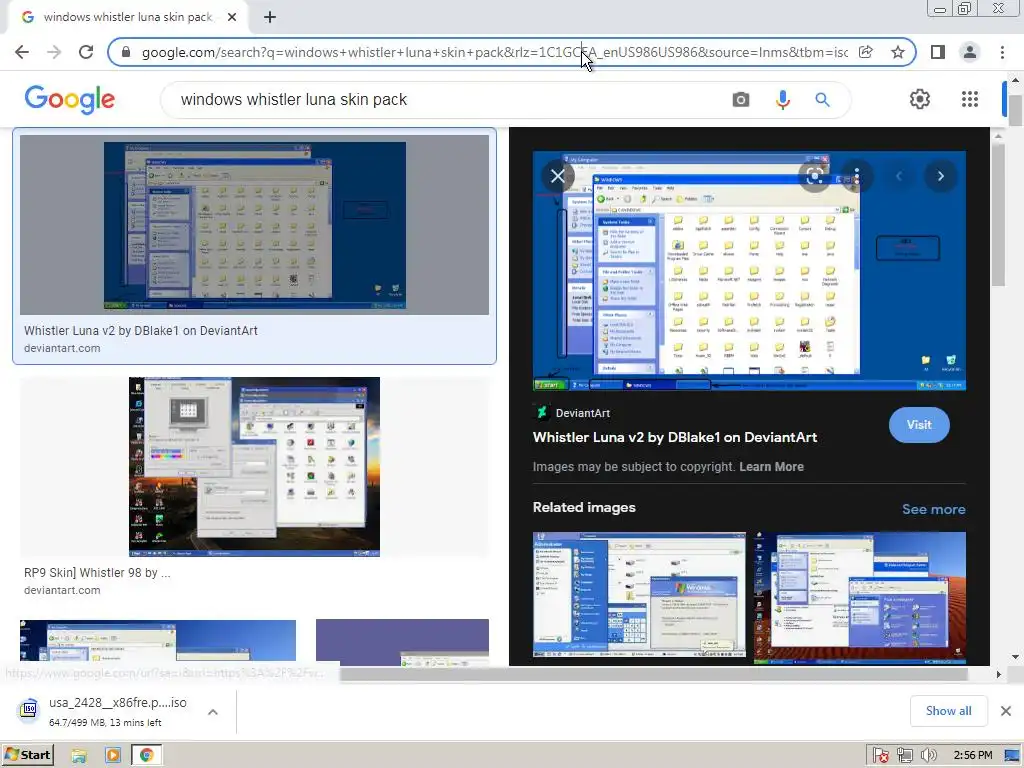1024x768 pixels.
Task: Open volume control tray icon
Action: [x=928, y=756]
